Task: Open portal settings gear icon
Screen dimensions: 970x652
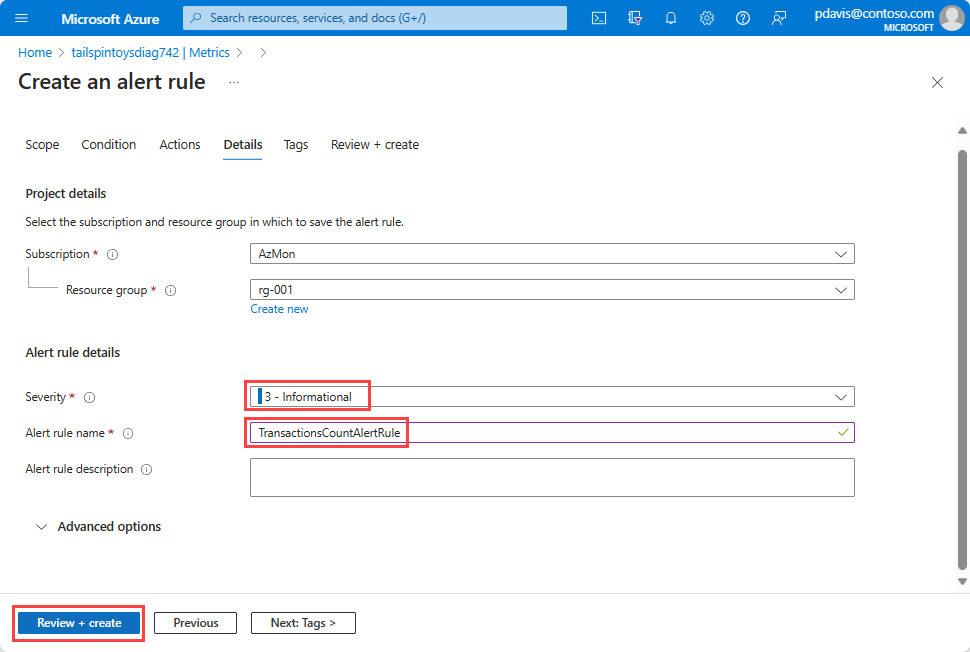Action: pos(706,18)
